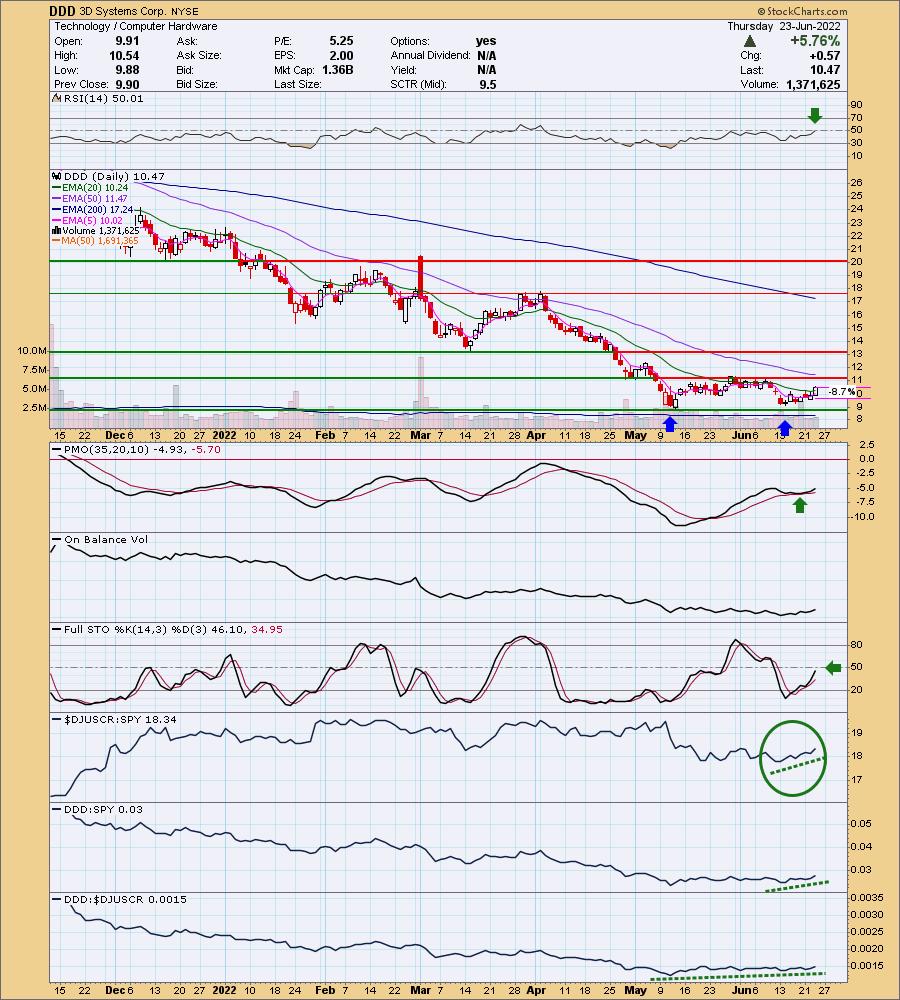Screen dimensions: 900x1000
Task: Click the EMA(50) 11.47 legend entry
Action: [94, 198]
